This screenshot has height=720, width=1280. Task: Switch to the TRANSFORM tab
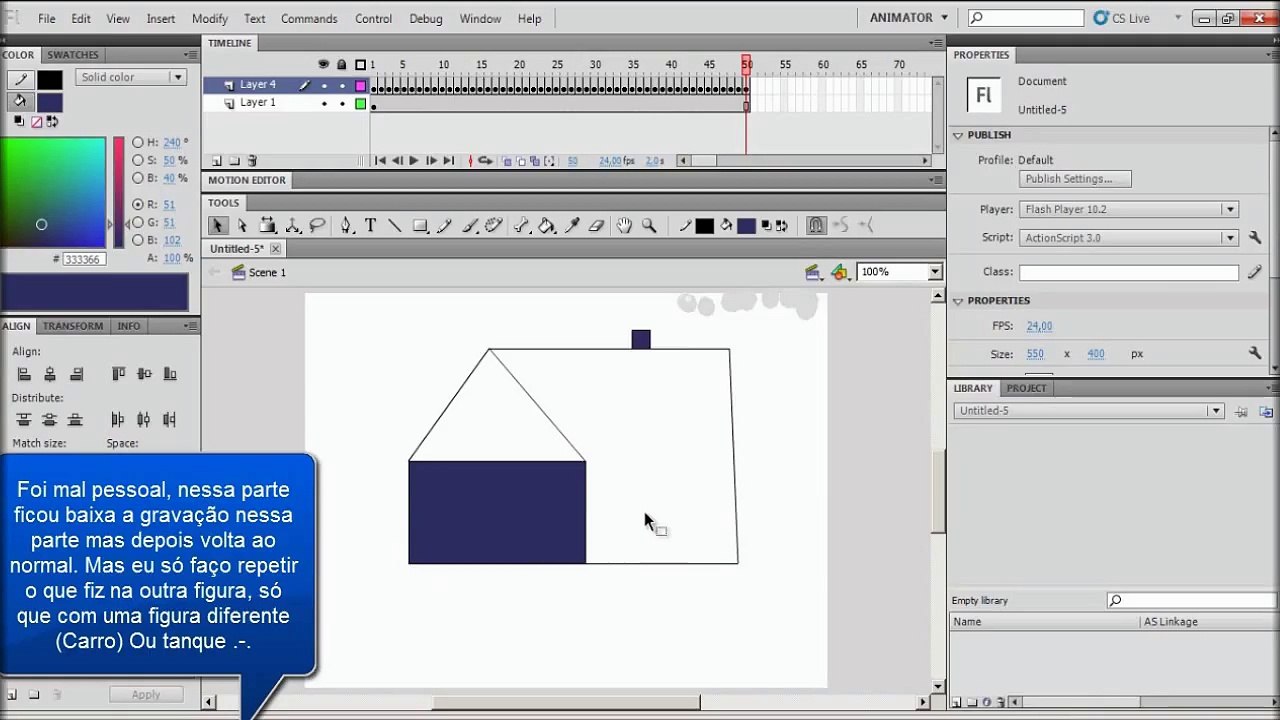[73, 326]
